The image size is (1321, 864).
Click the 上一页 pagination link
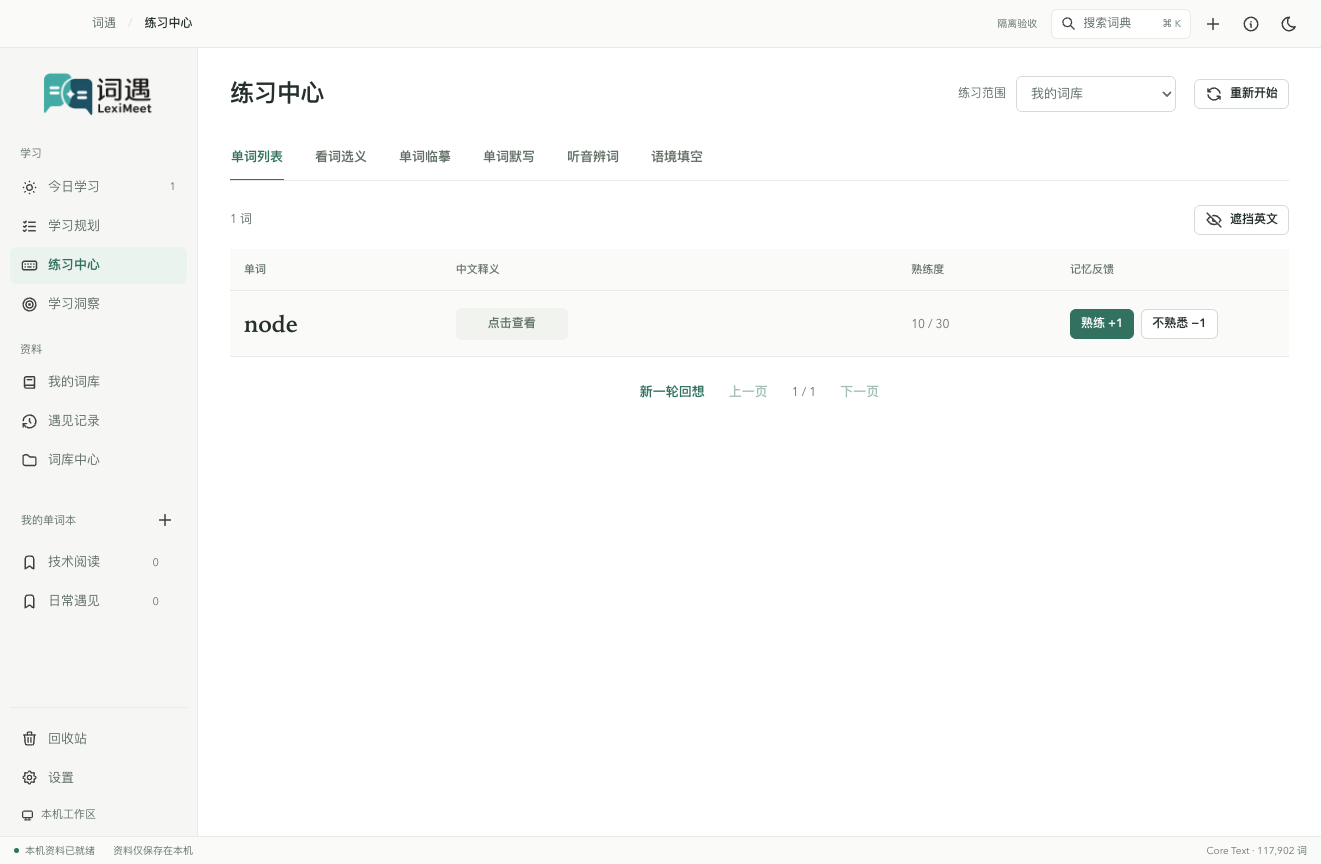pos(748,392)
